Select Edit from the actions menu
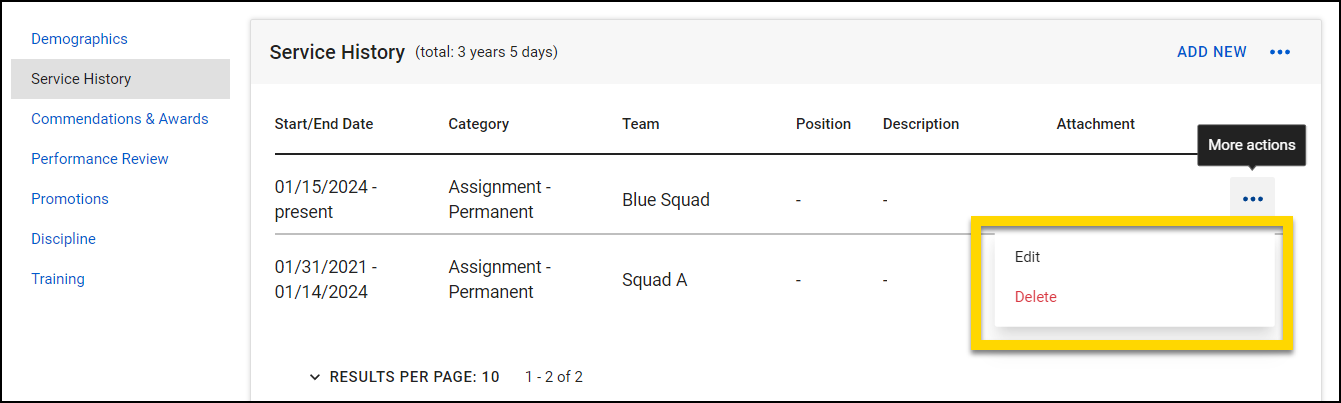The width and height of the screenshot is (1341, 403). tap(1028, 257)
